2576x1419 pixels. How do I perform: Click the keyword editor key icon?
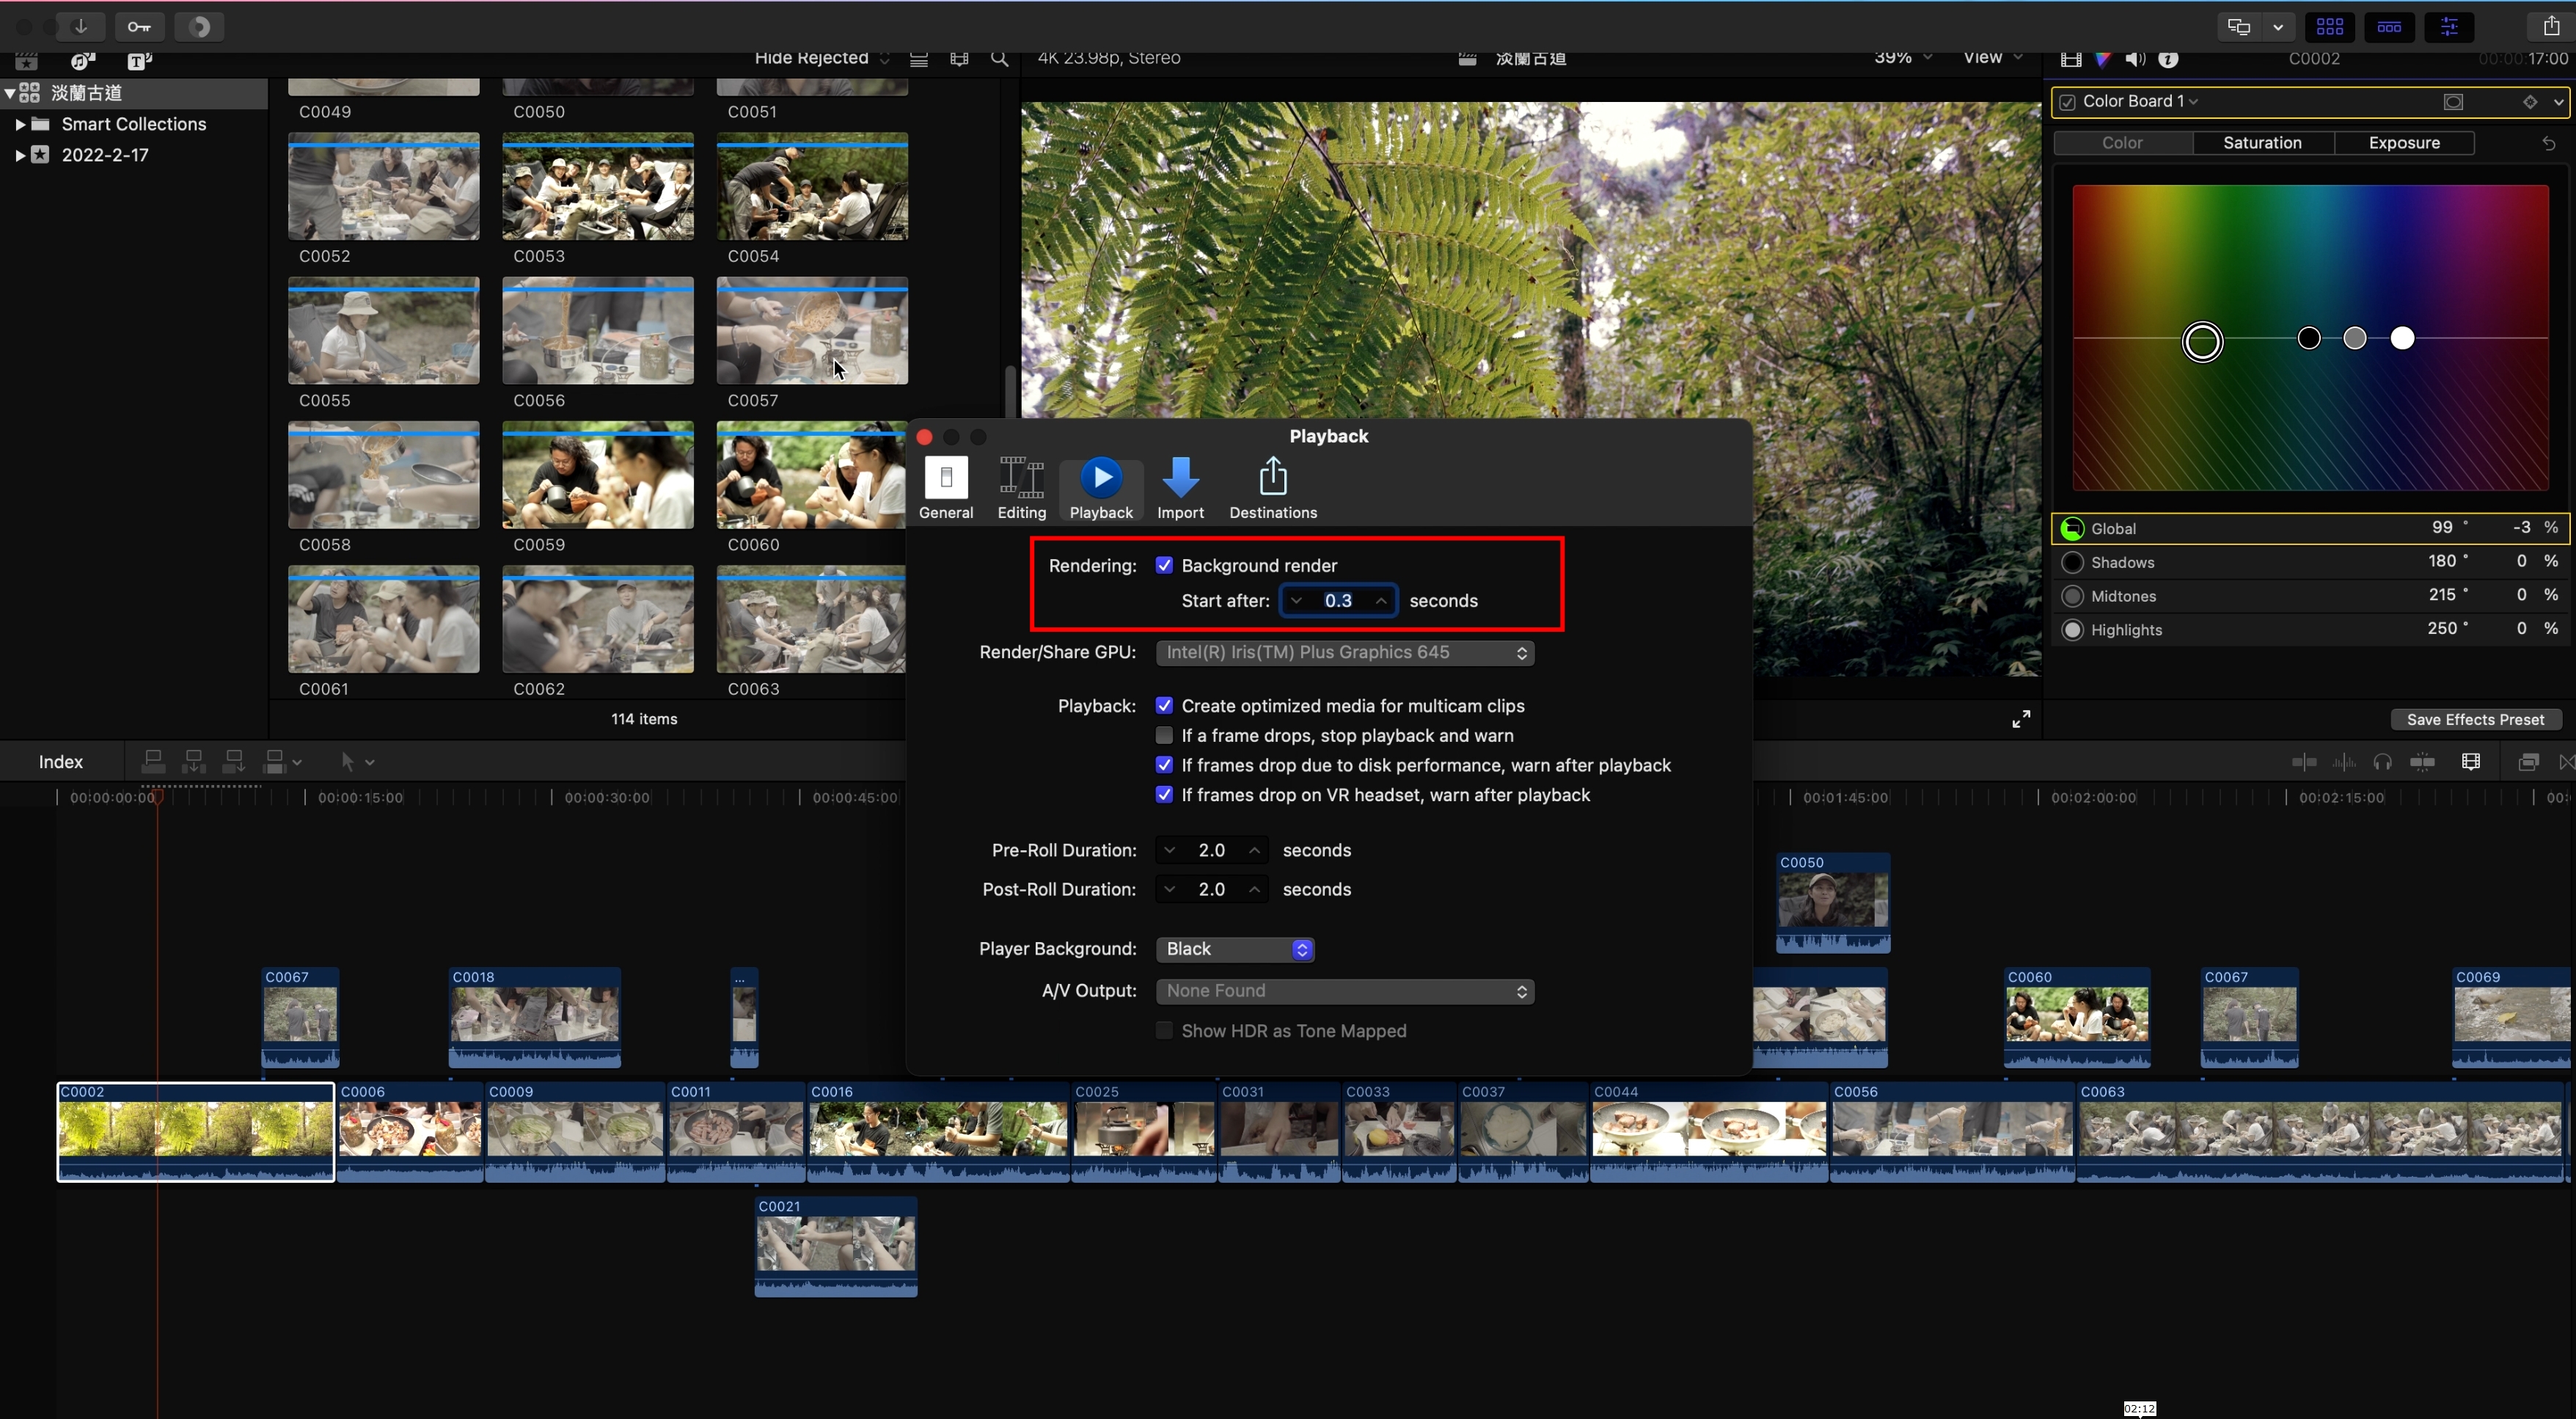coord(139,27)
